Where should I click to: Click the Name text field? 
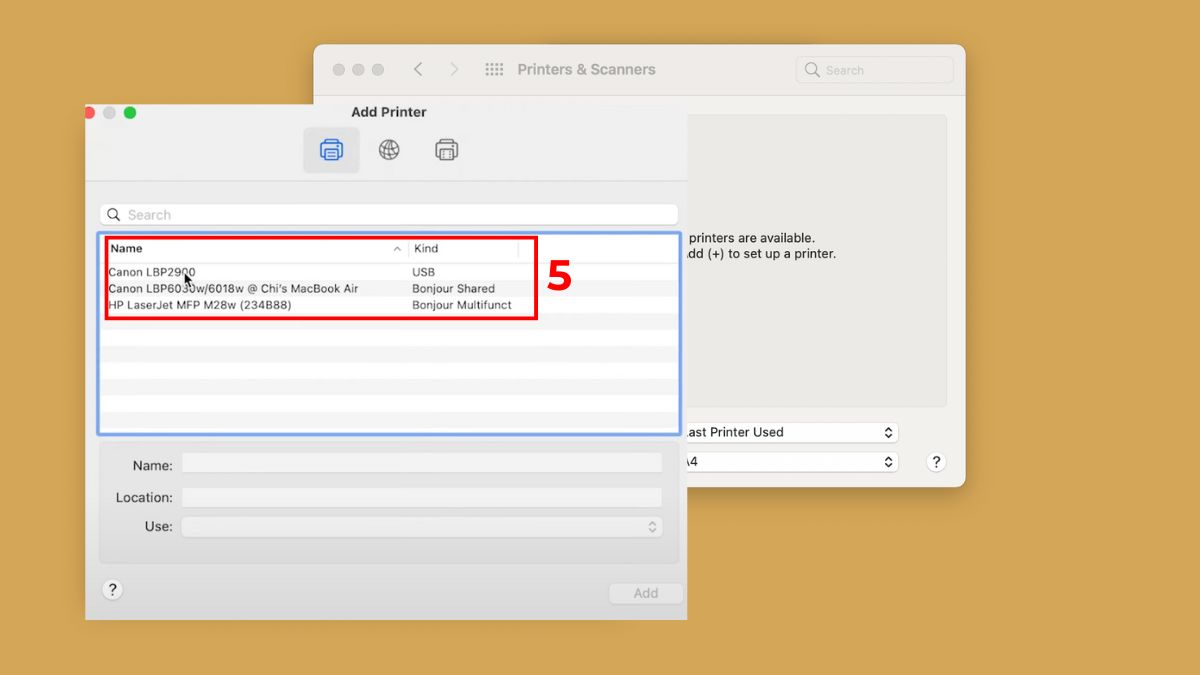(x=422, y=463)
